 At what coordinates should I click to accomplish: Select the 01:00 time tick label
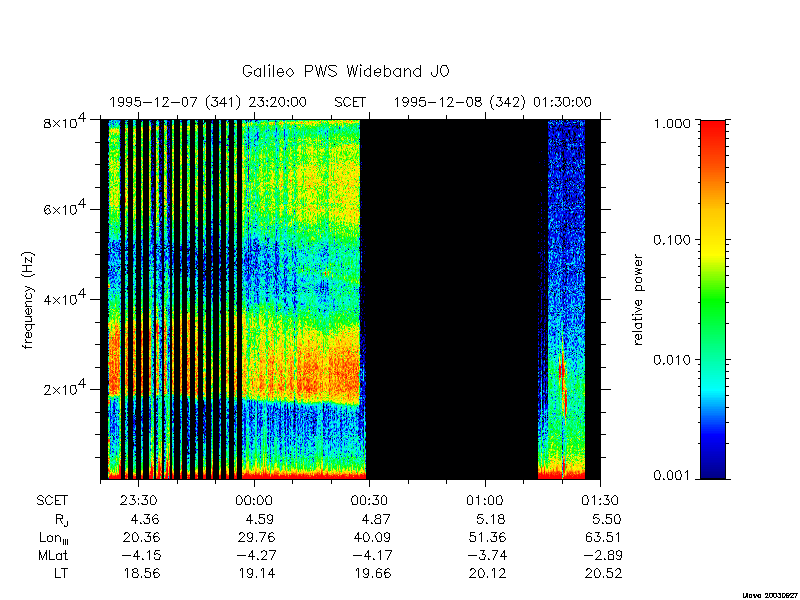pos(485,501)
